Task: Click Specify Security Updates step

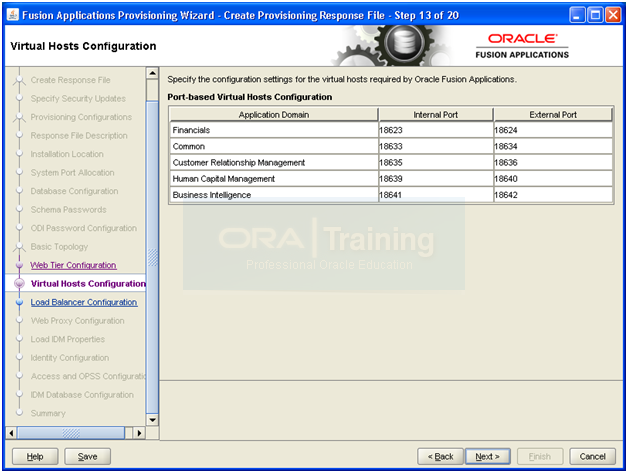Action: [x=78, y=99]
